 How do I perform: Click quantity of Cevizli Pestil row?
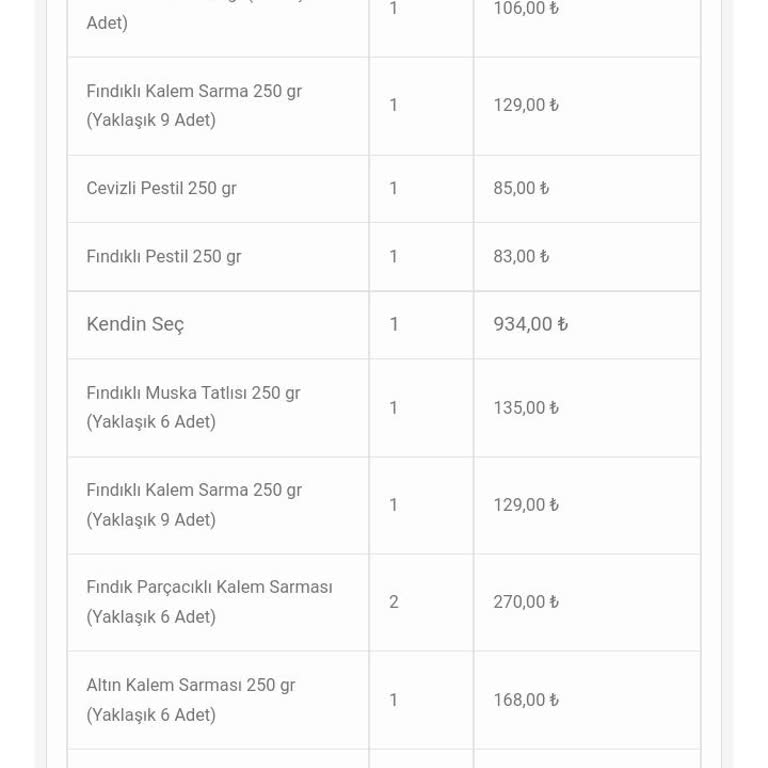(394, 188)
